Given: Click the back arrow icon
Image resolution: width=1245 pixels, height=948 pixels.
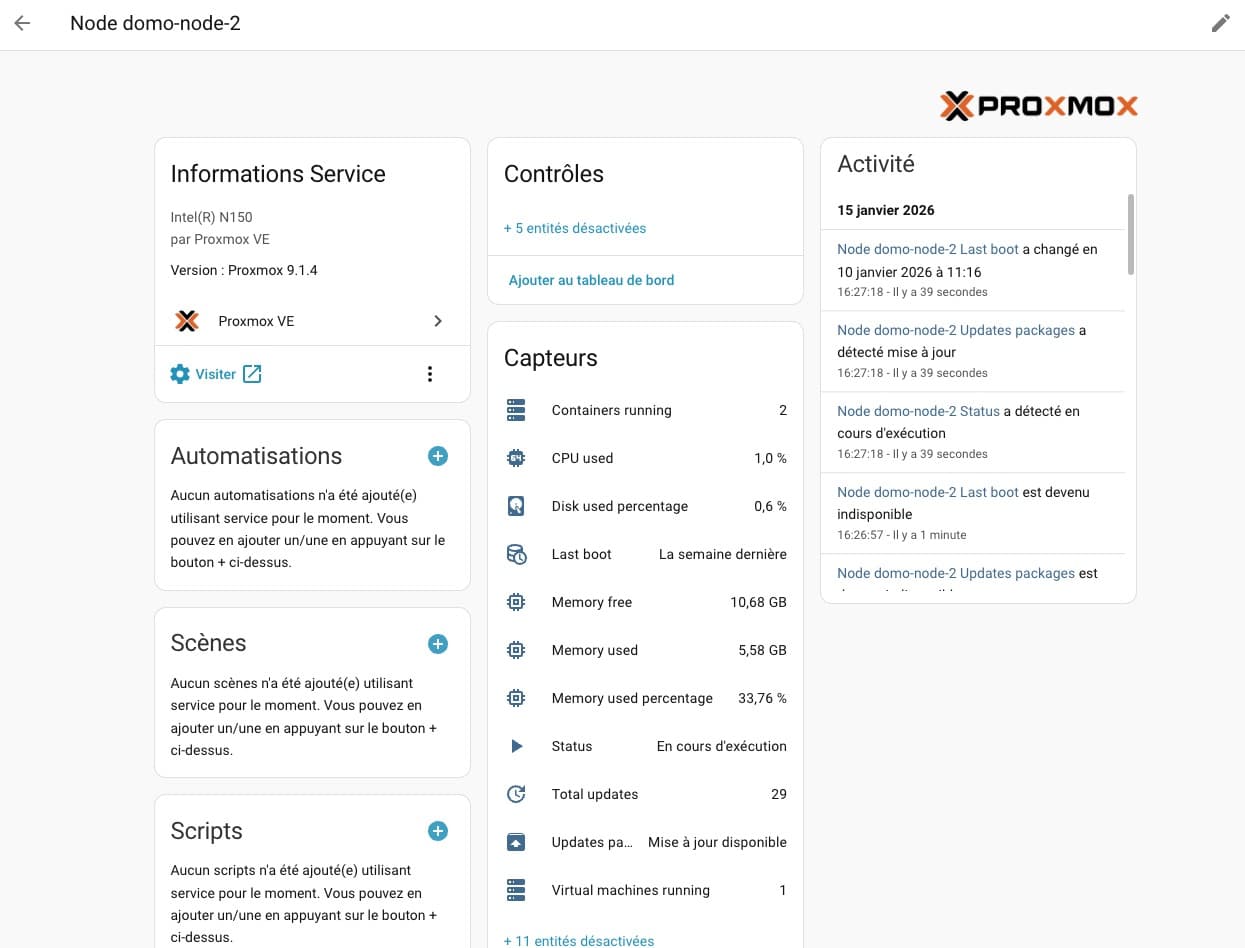Looking at the screenshot, I should (22, 23).
